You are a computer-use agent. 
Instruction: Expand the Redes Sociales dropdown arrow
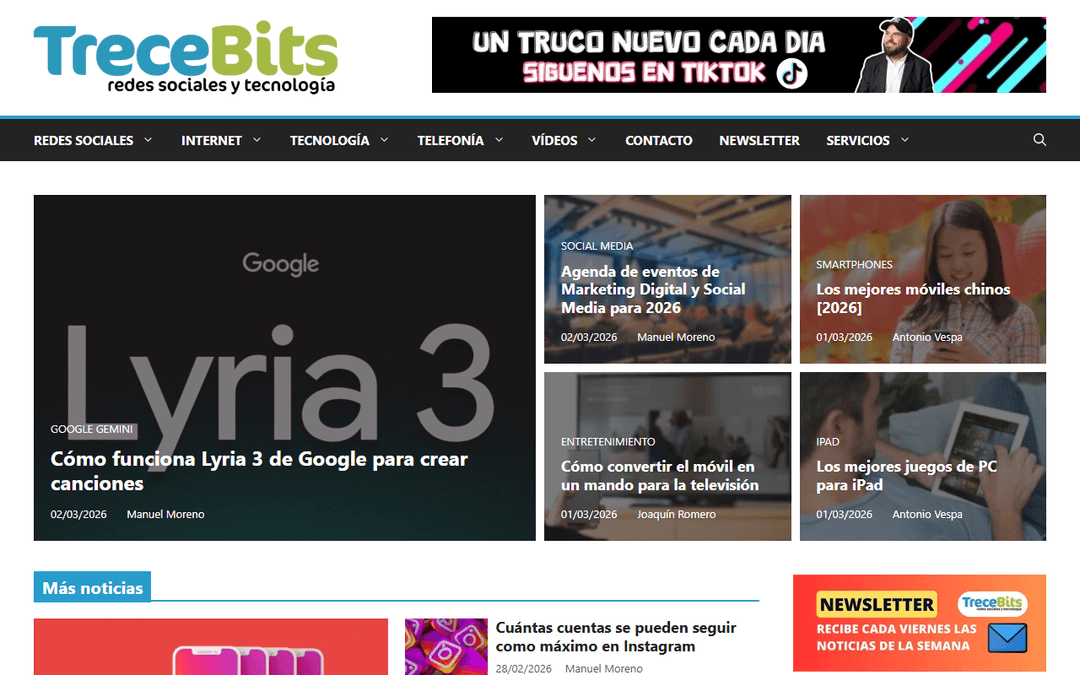click(x=148, y=140)
